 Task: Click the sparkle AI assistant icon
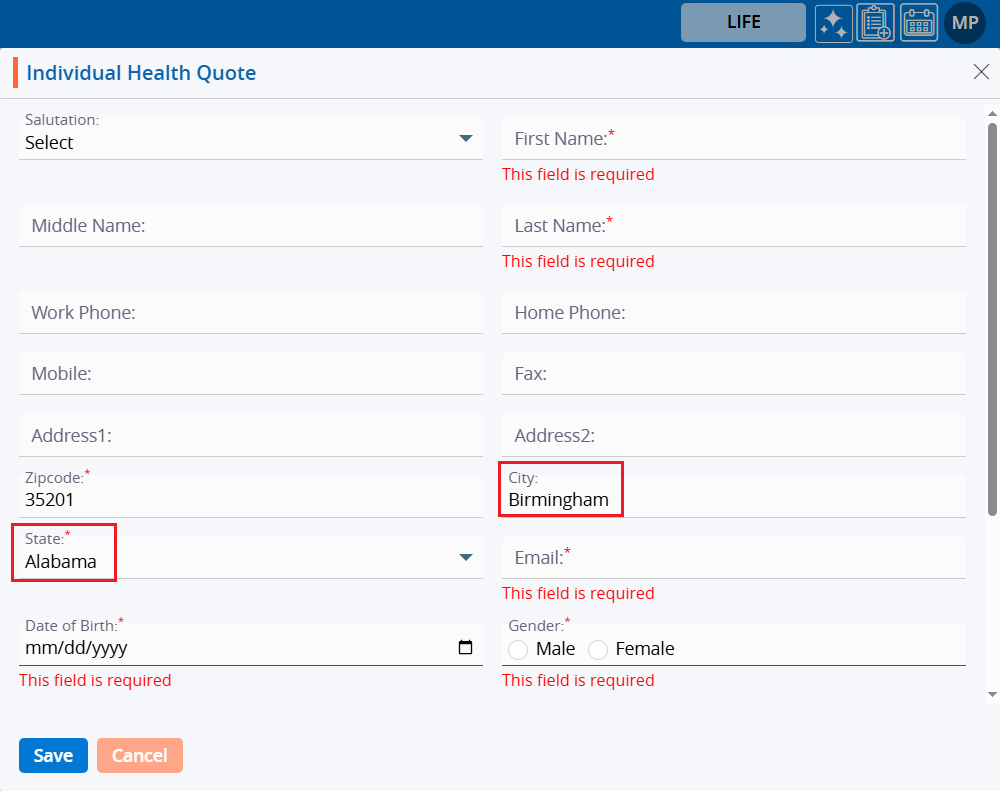pos(833,23)
